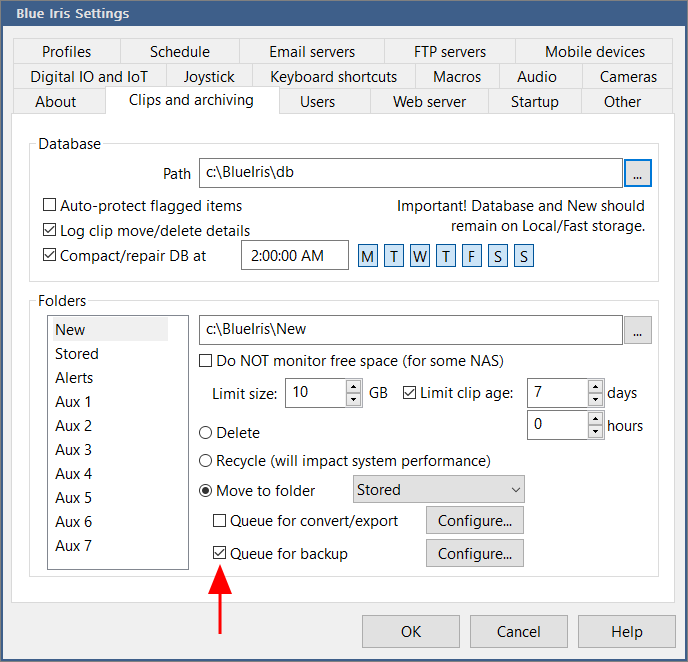Screen dimensions: 688x662
Task: Toggle Monday (M) day button
Action: tap(368, 256)
